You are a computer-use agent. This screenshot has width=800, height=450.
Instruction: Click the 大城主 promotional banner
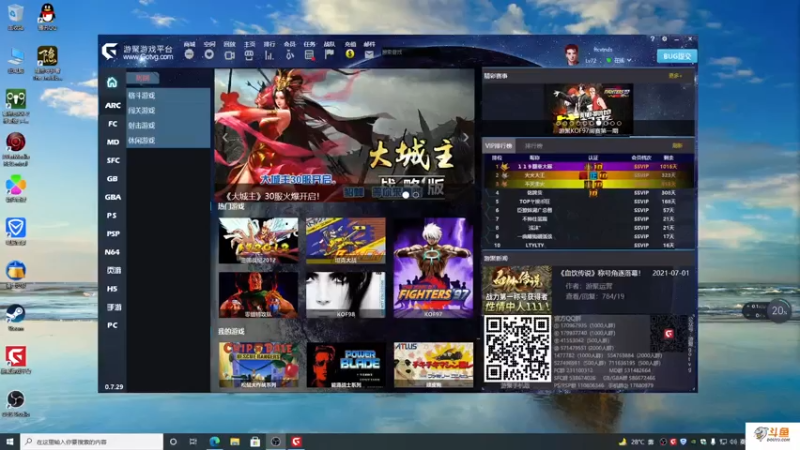click(x=344, y=135)
